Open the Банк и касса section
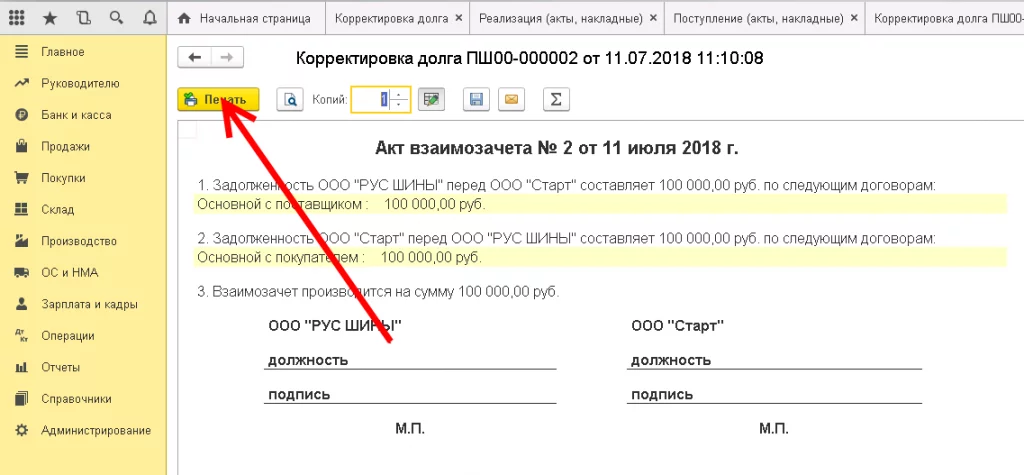The width and height of the screenshot is (1024, 475). point(76,115)
